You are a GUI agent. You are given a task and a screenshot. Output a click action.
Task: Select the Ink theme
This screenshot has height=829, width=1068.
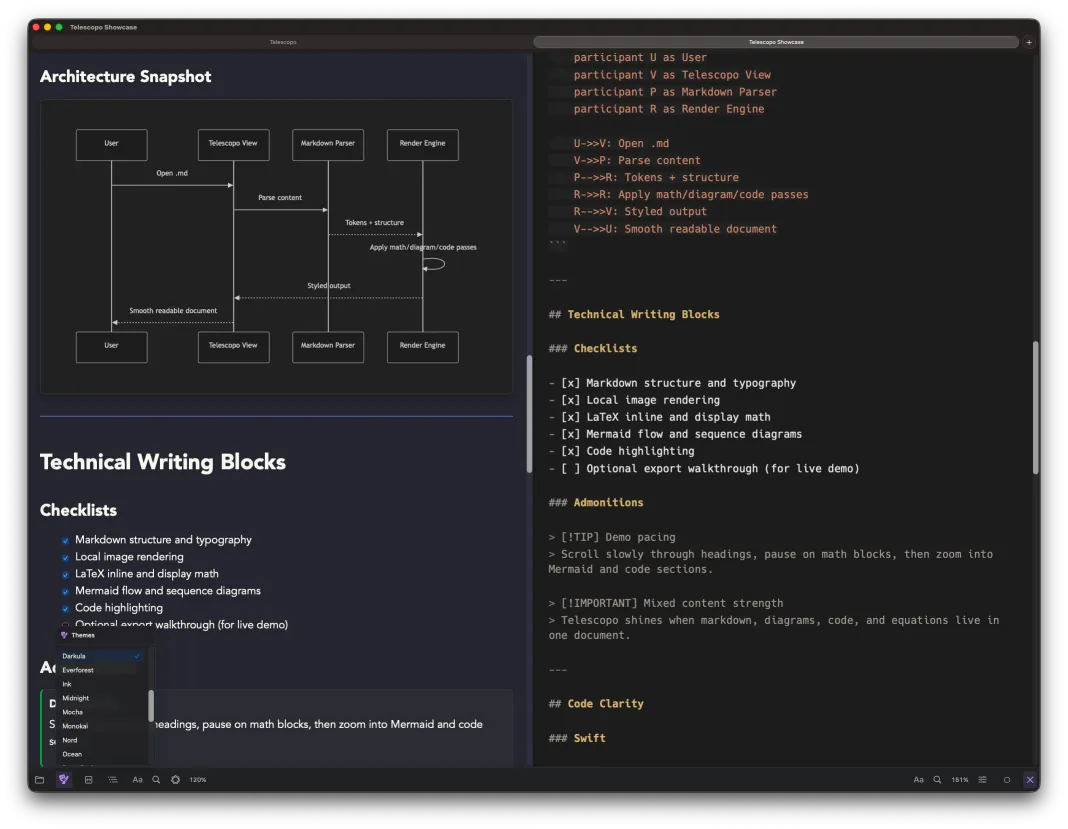click(101, 684)
